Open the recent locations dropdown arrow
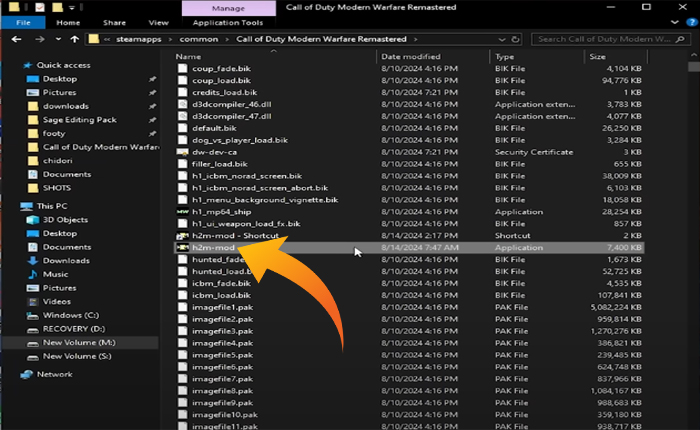The width and height of the screenshot is (700, 430). (x=58, y=39)
